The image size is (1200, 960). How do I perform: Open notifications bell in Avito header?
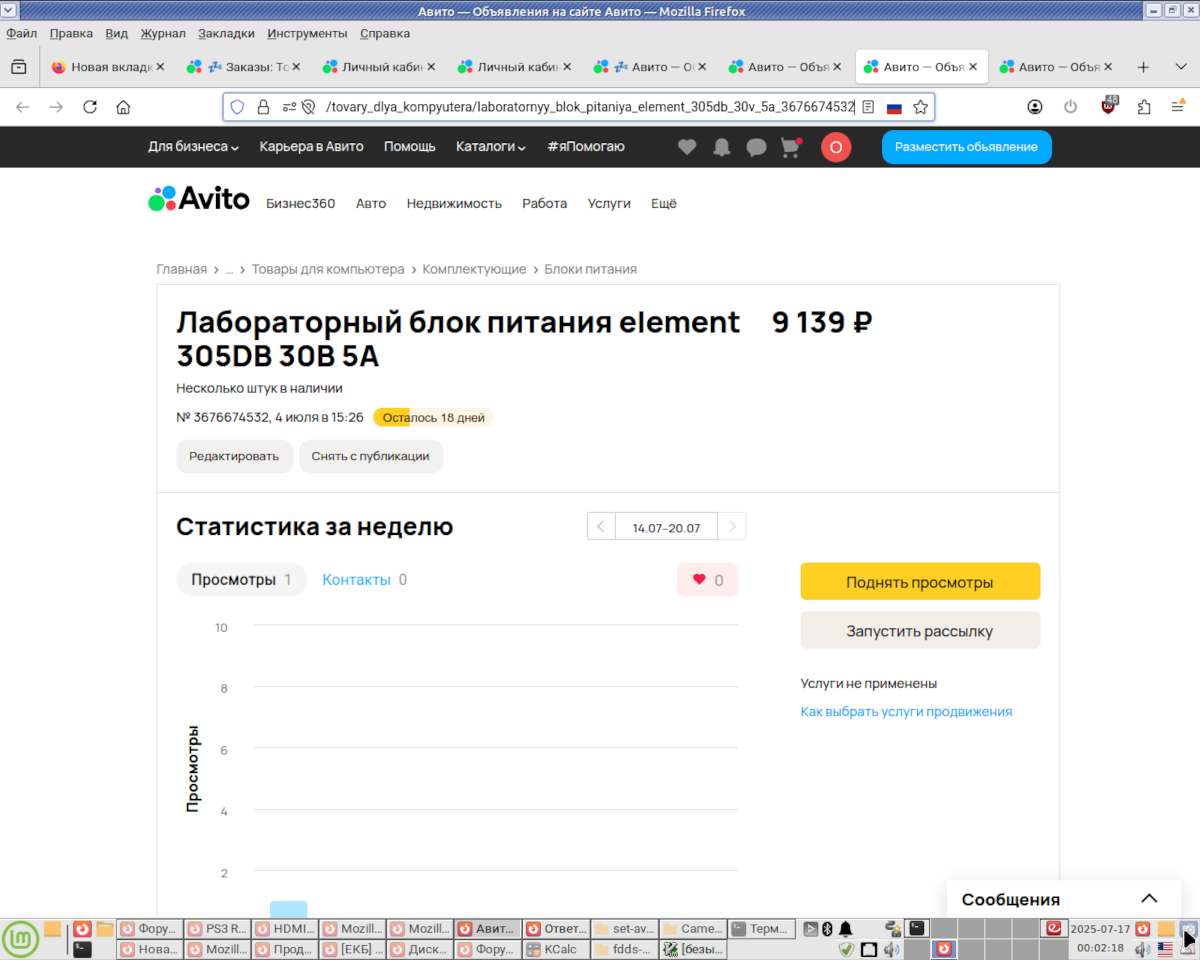click(x=721, y=147)
